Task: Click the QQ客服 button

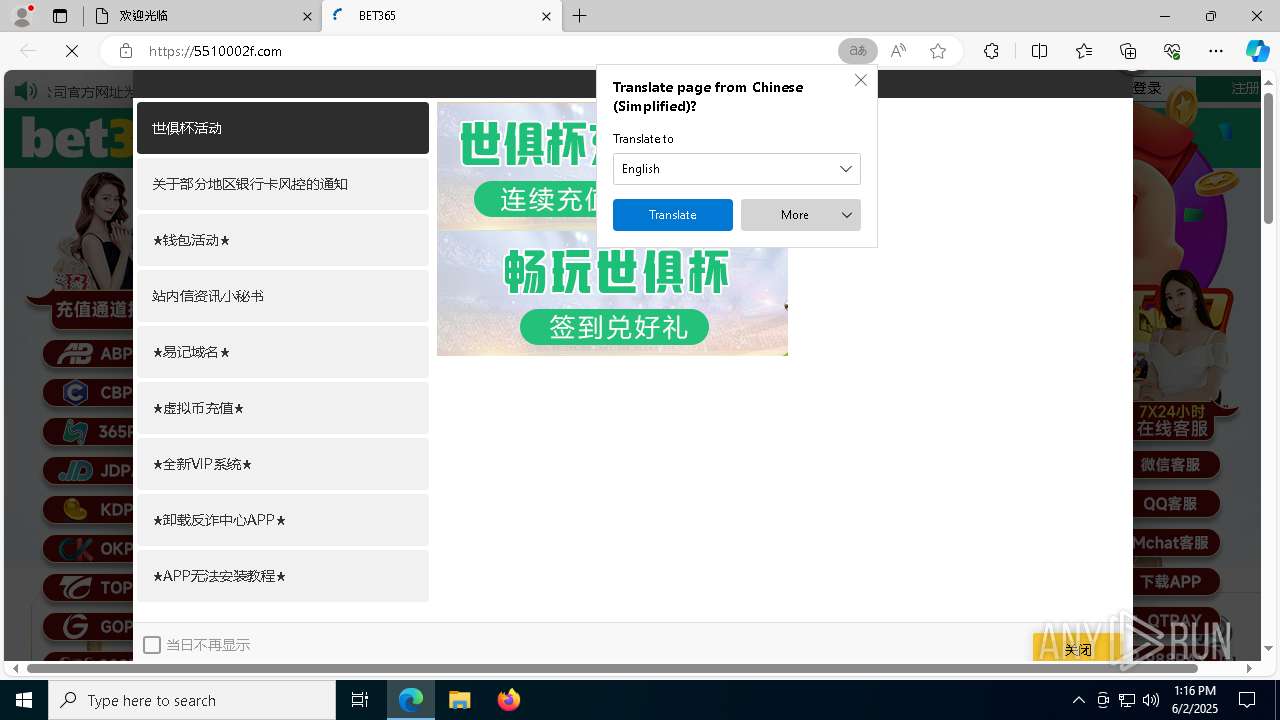Action: [x=1174, y=504]
